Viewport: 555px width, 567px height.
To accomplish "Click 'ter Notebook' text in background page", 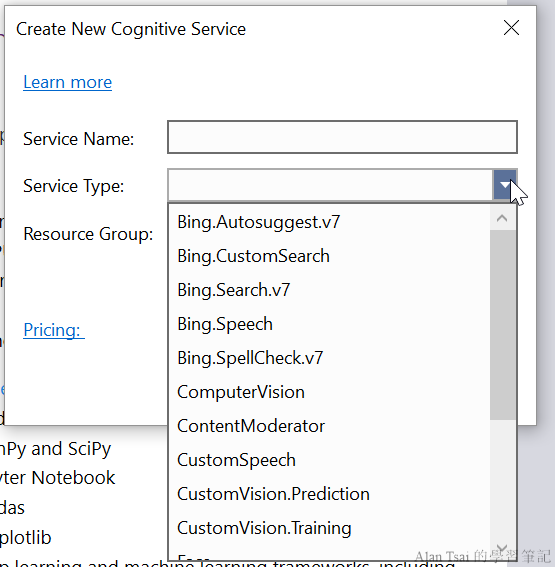I will [x=58, y=478].
